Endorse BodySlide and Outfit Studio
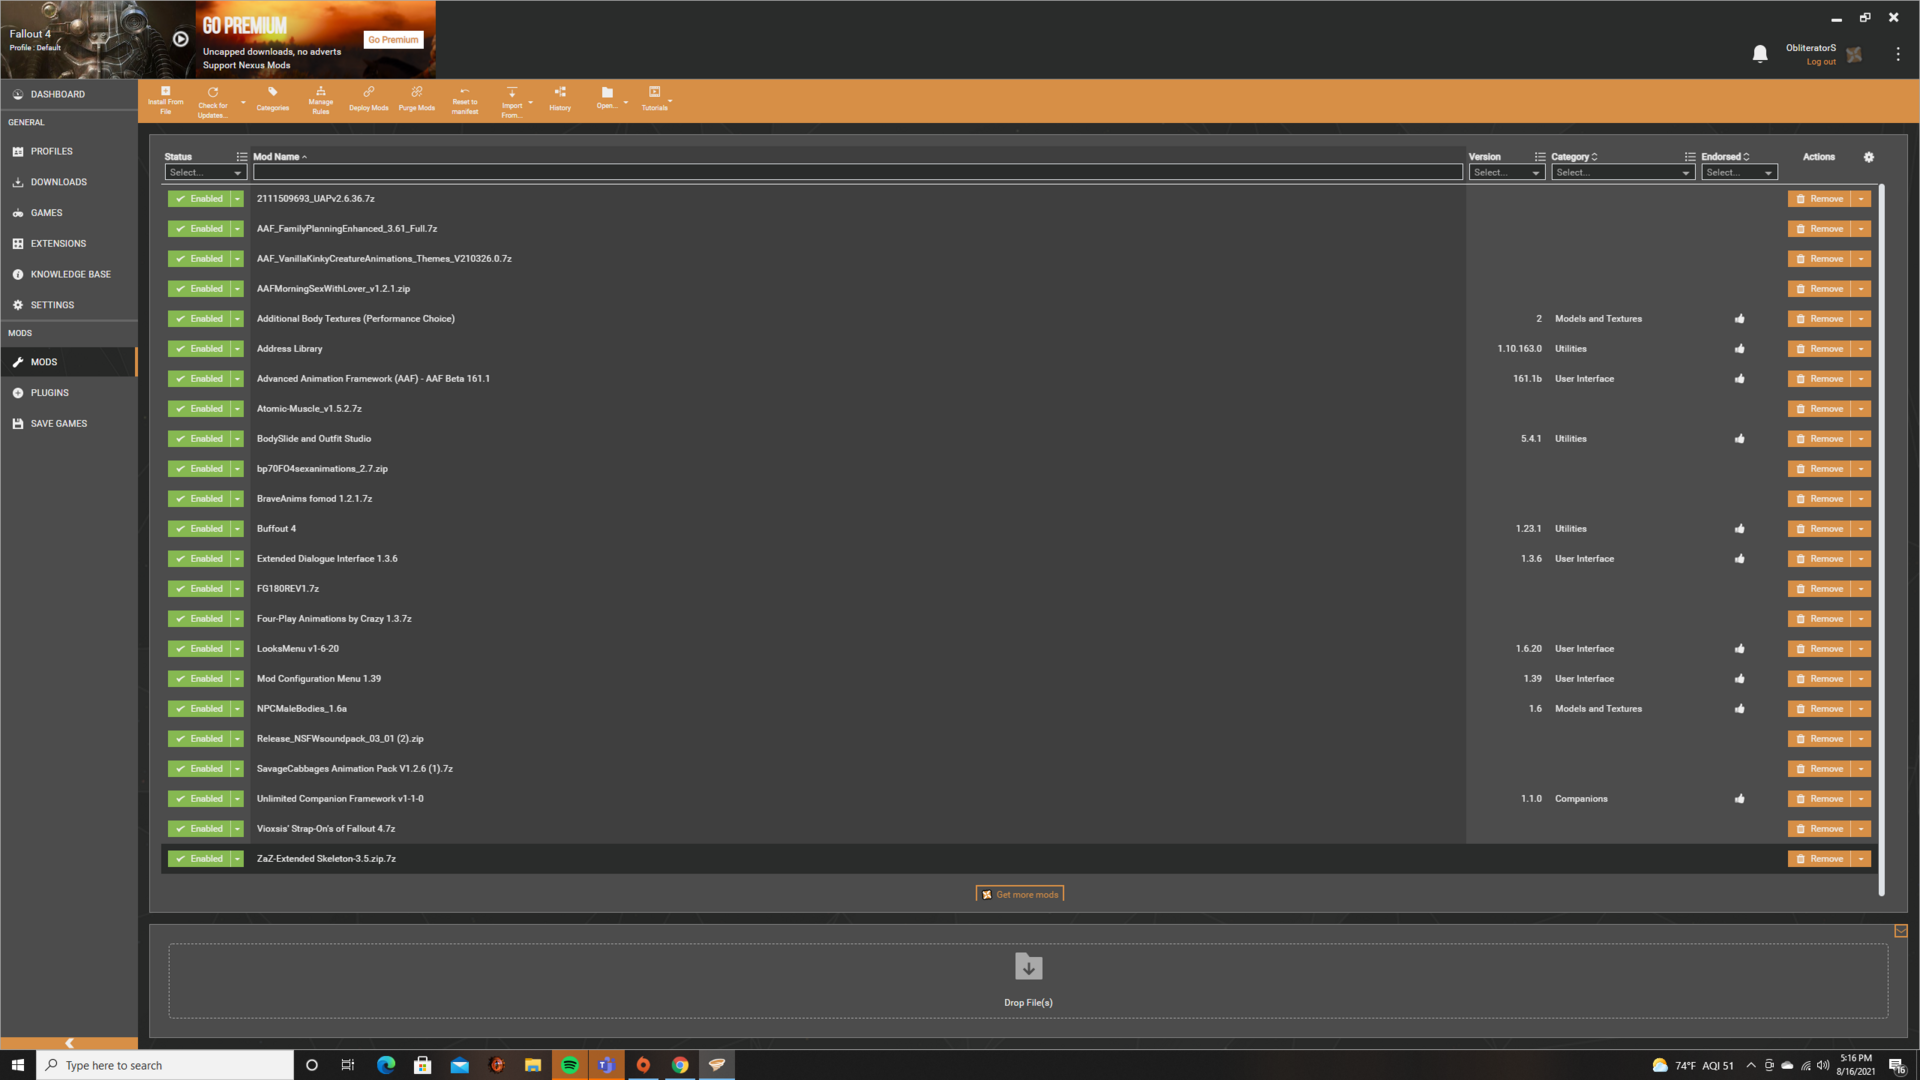Image resolution: width=1920 pixels, height=1080 pixels. (x=1739, y=439)
